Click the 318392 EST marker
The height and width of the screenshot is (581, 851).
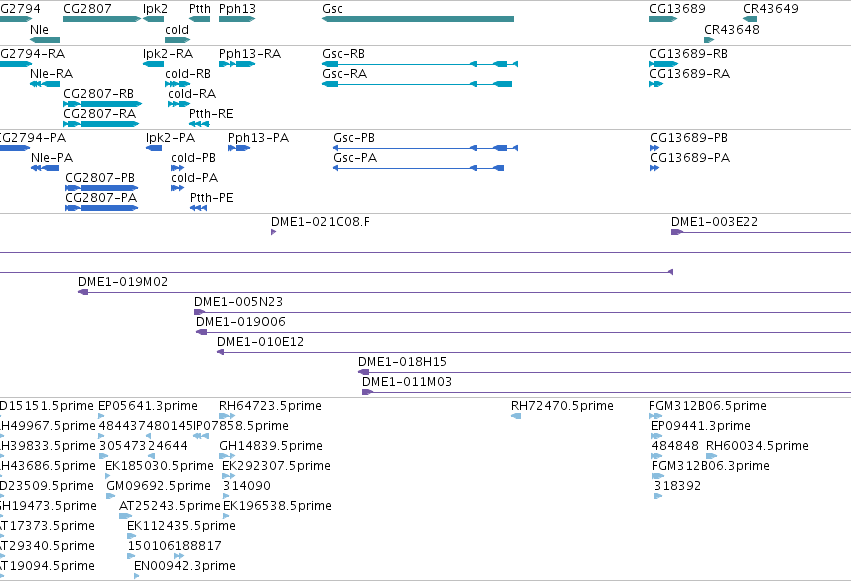tap(658, 496)
